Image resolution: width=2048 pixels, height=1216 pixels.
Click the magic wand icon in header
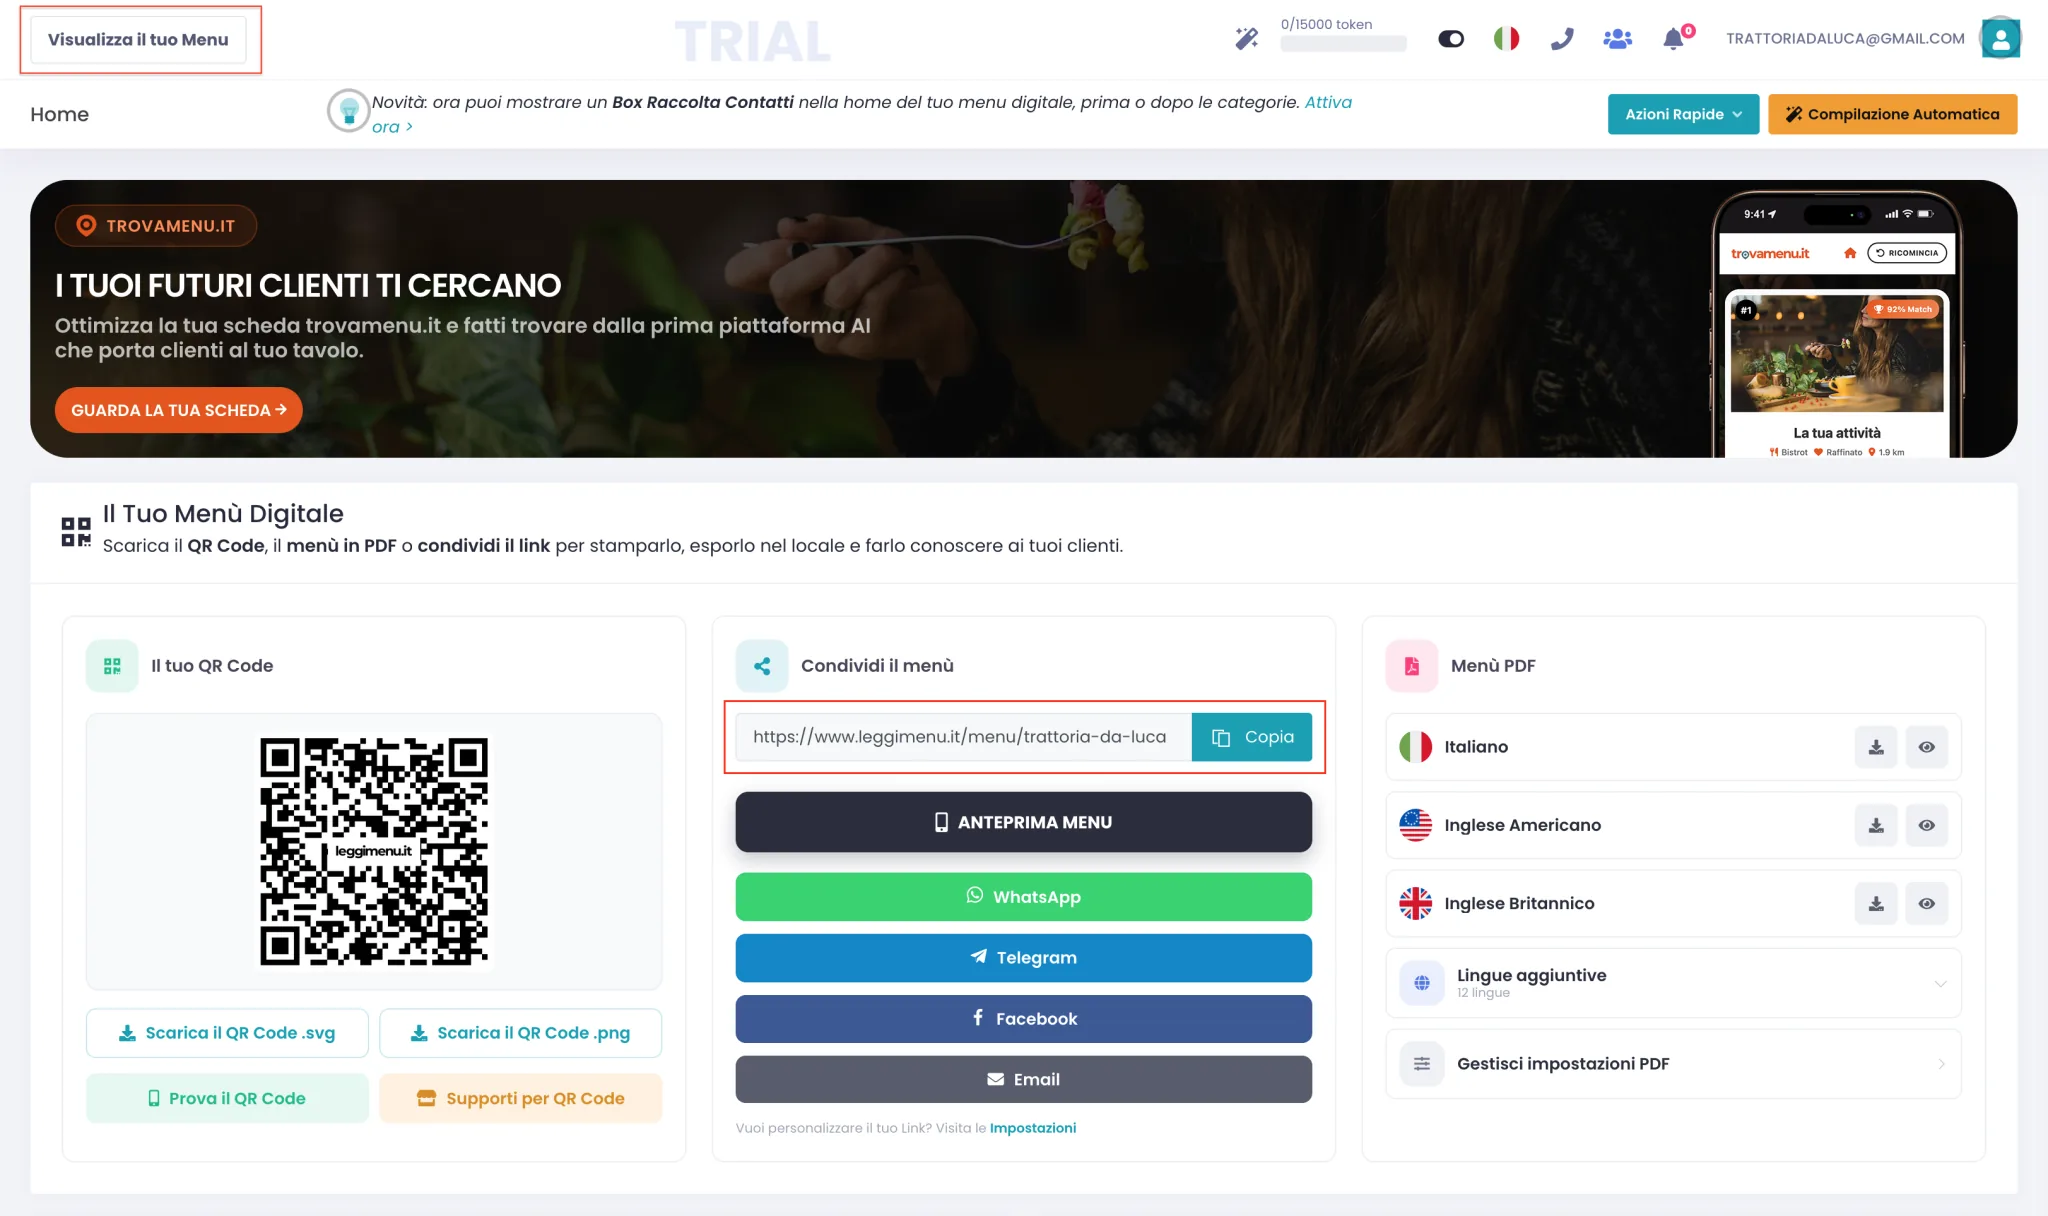click(1246, 39)
